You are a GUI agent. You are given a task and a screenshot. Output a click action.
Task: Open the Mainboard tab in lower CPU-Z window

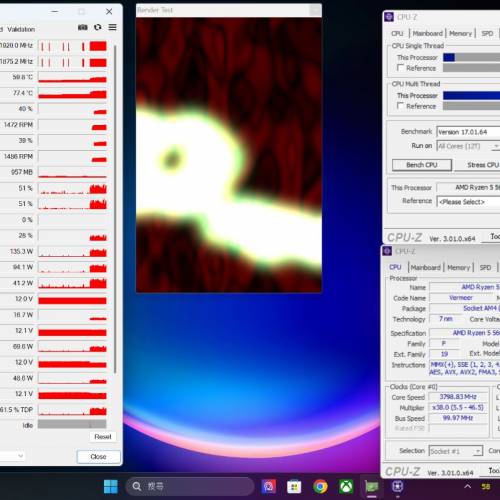click(425, 267)
